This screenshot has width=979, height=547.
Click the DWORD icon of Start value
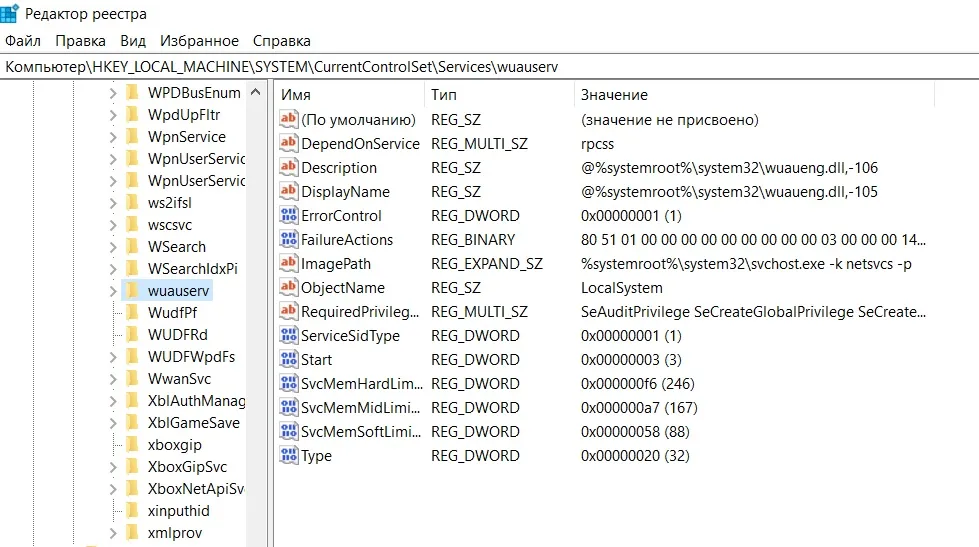coord(288,359)
